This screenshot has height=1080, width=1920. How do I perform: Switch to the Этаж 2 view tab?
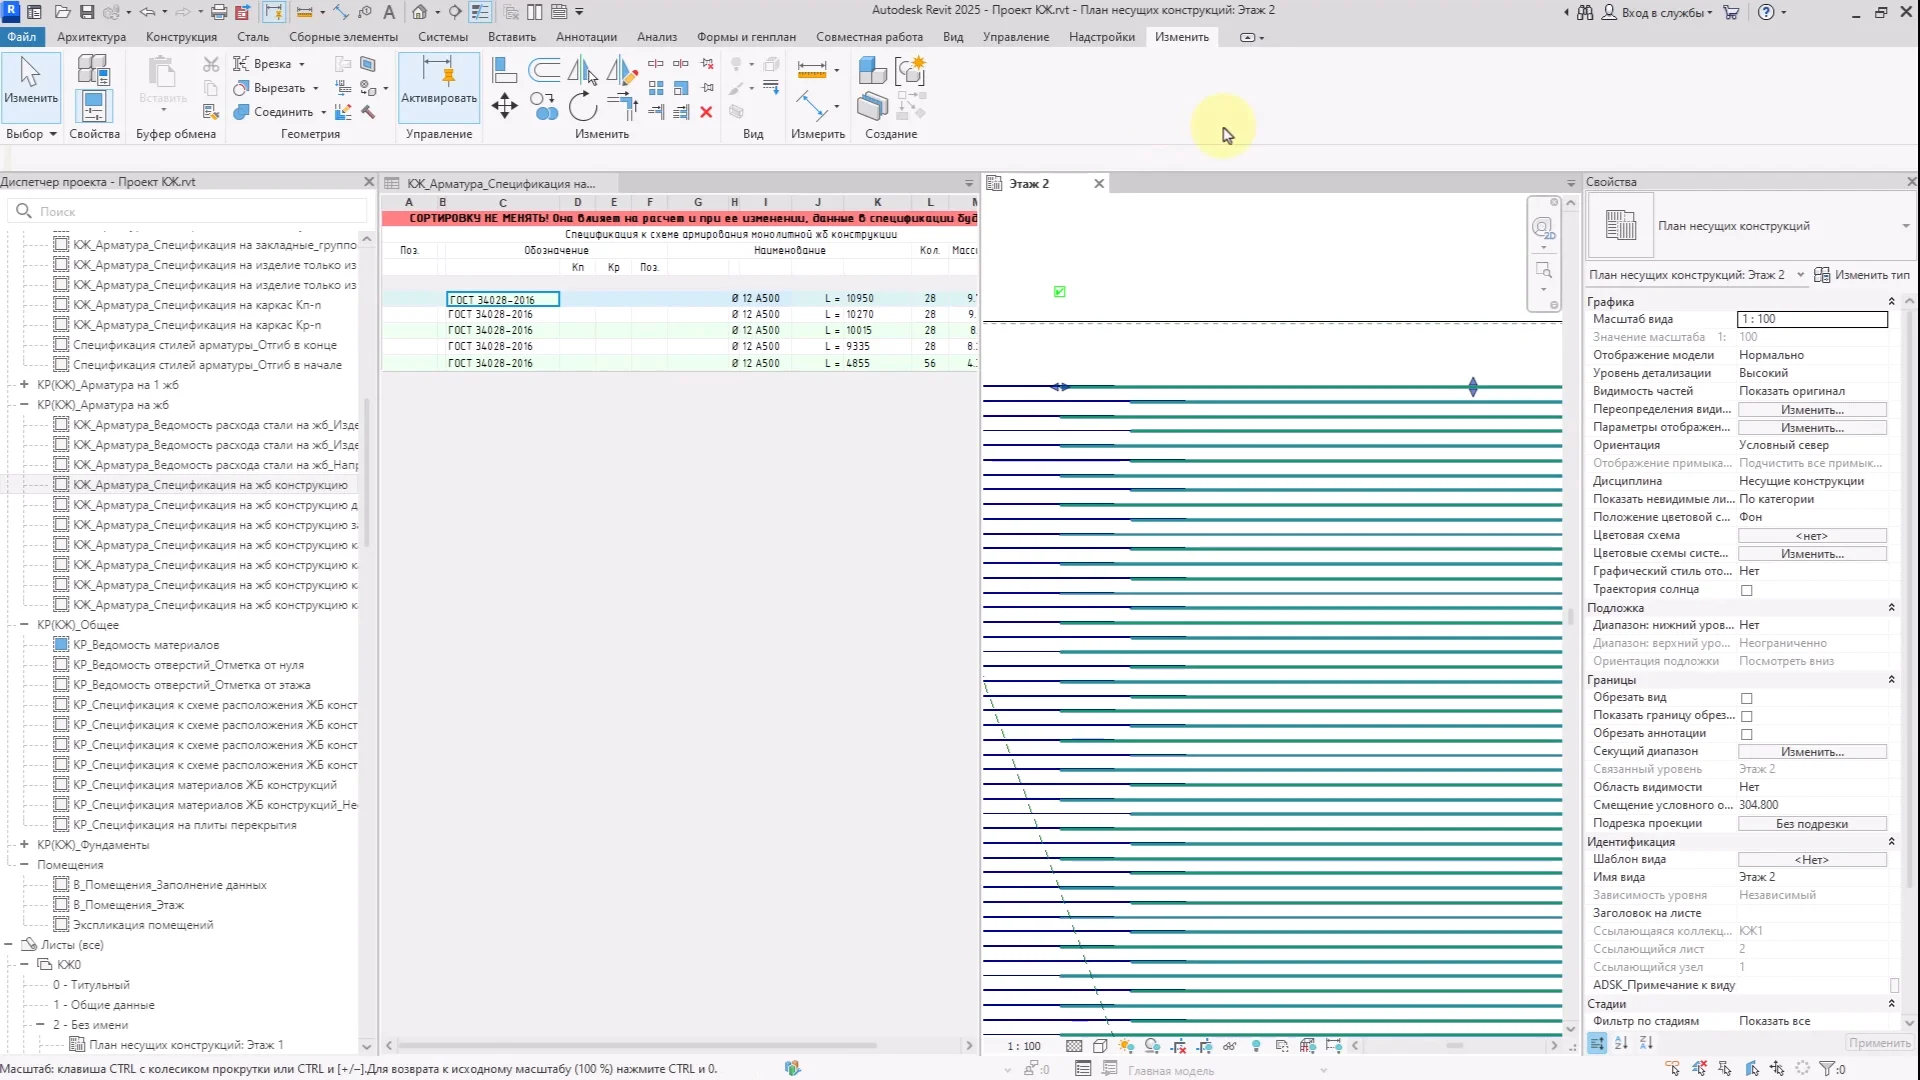click(1030, 184)
